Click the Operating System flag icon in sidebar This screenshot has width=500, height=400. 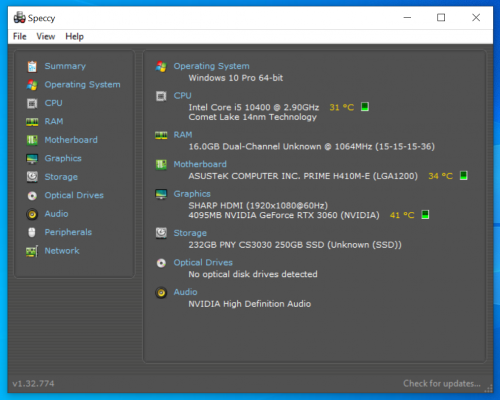click(32, 85)
